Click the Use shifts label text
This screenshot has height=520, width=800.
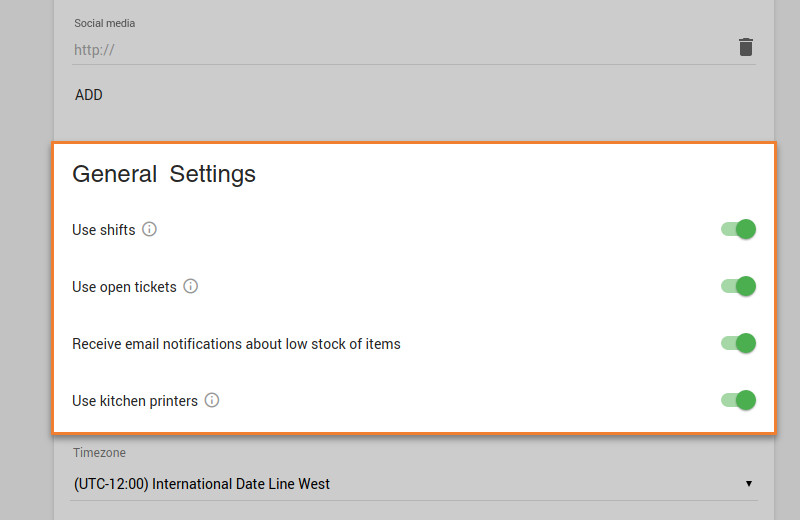click(104, 230)
